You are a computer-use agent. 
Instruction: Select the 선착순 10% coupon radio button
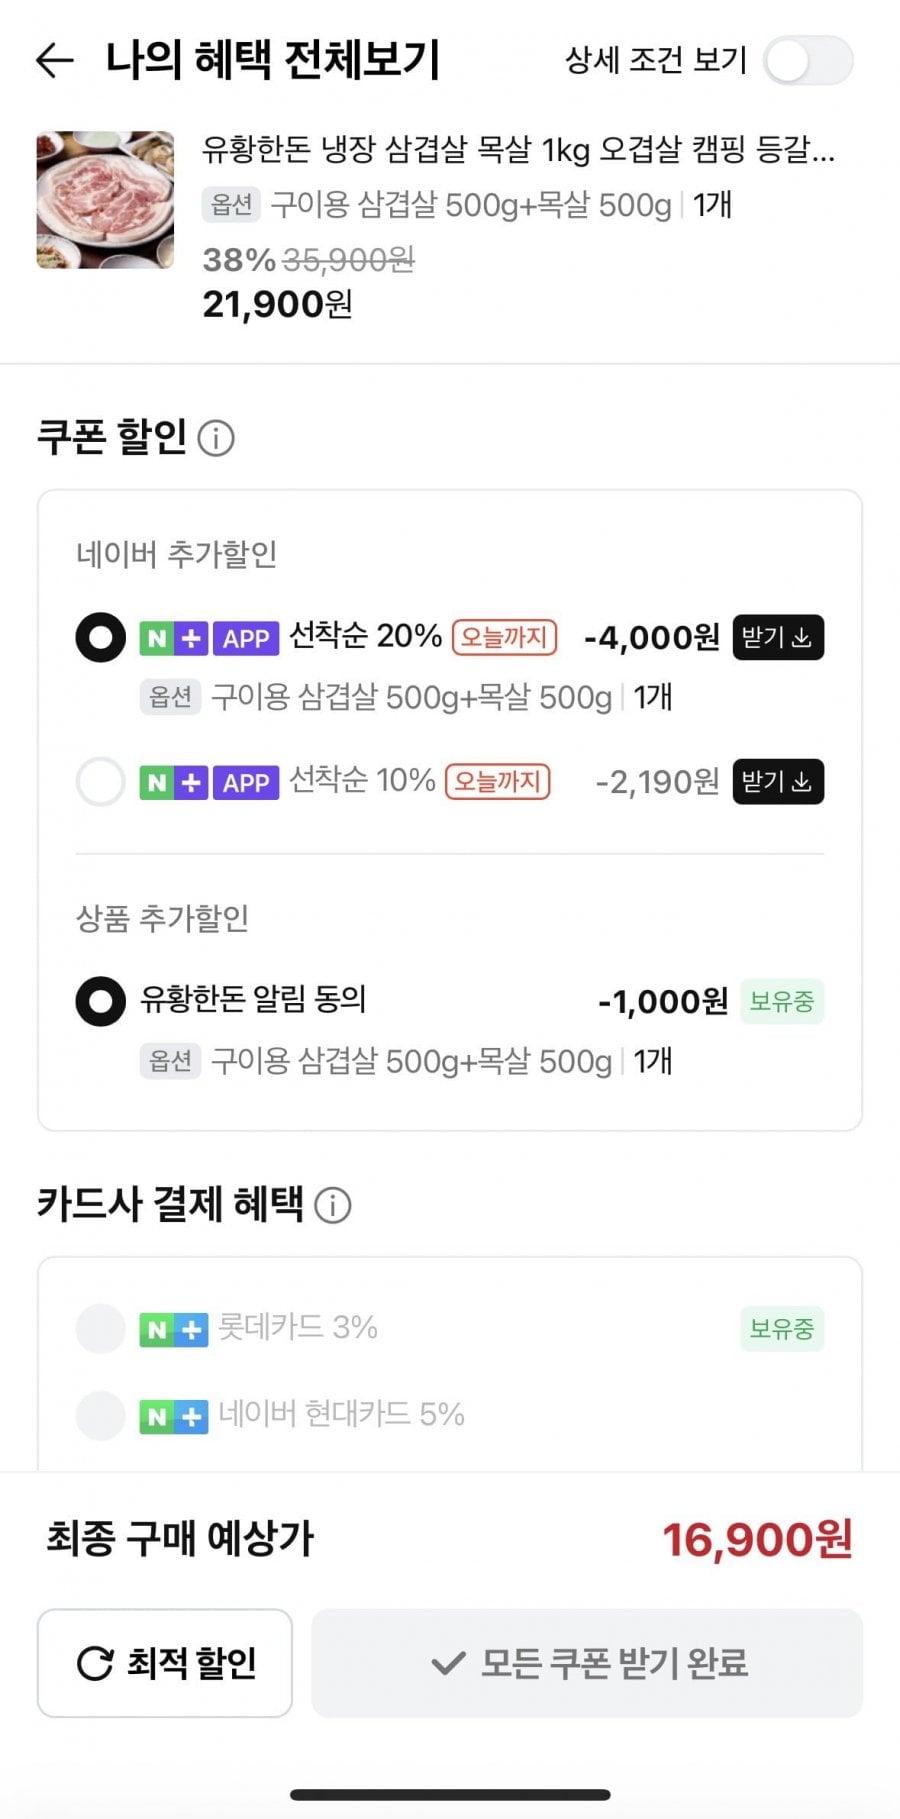click(x=101, y=781)
